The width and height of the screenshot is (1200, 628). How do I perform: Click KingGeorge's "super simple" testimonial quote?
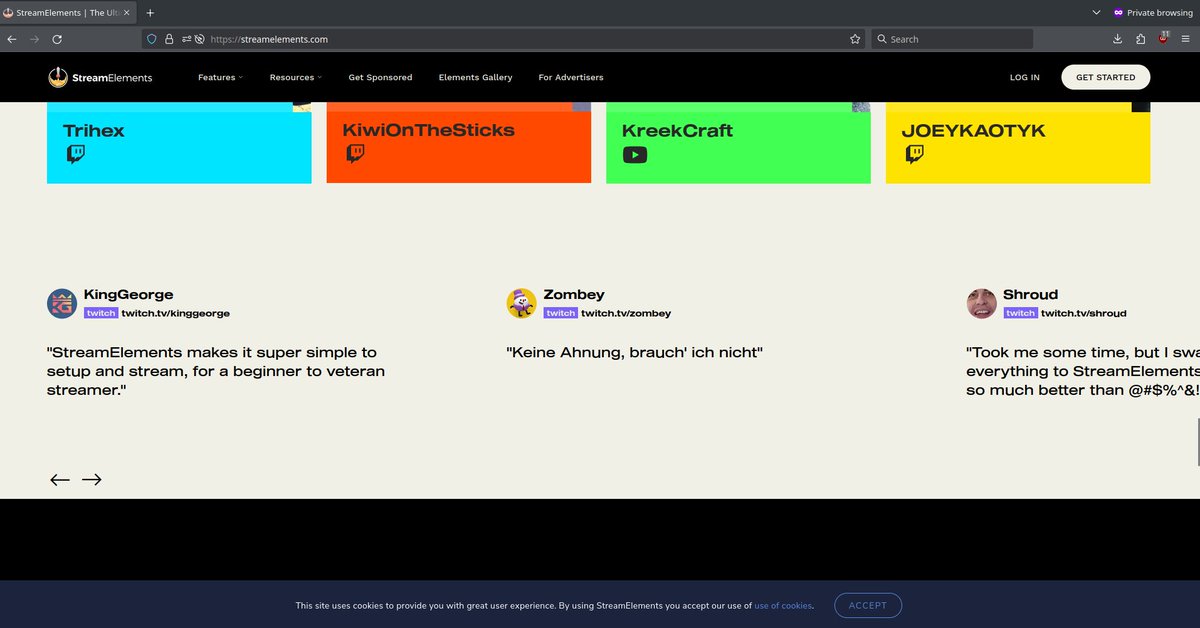pyautogui.click(x=216, y=371)
